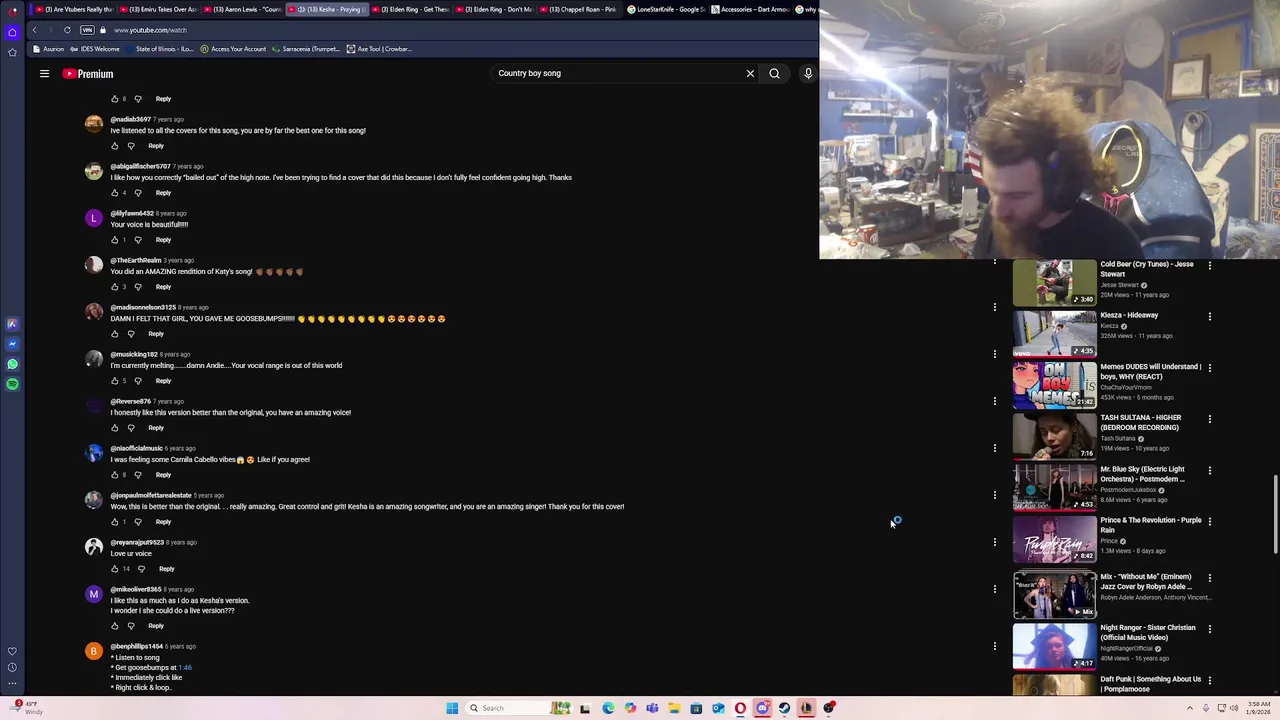1280x720 pixels.
Task: Open @jonpaulmoffettarealestate commenter avatar
Action: tap(94, 500)
